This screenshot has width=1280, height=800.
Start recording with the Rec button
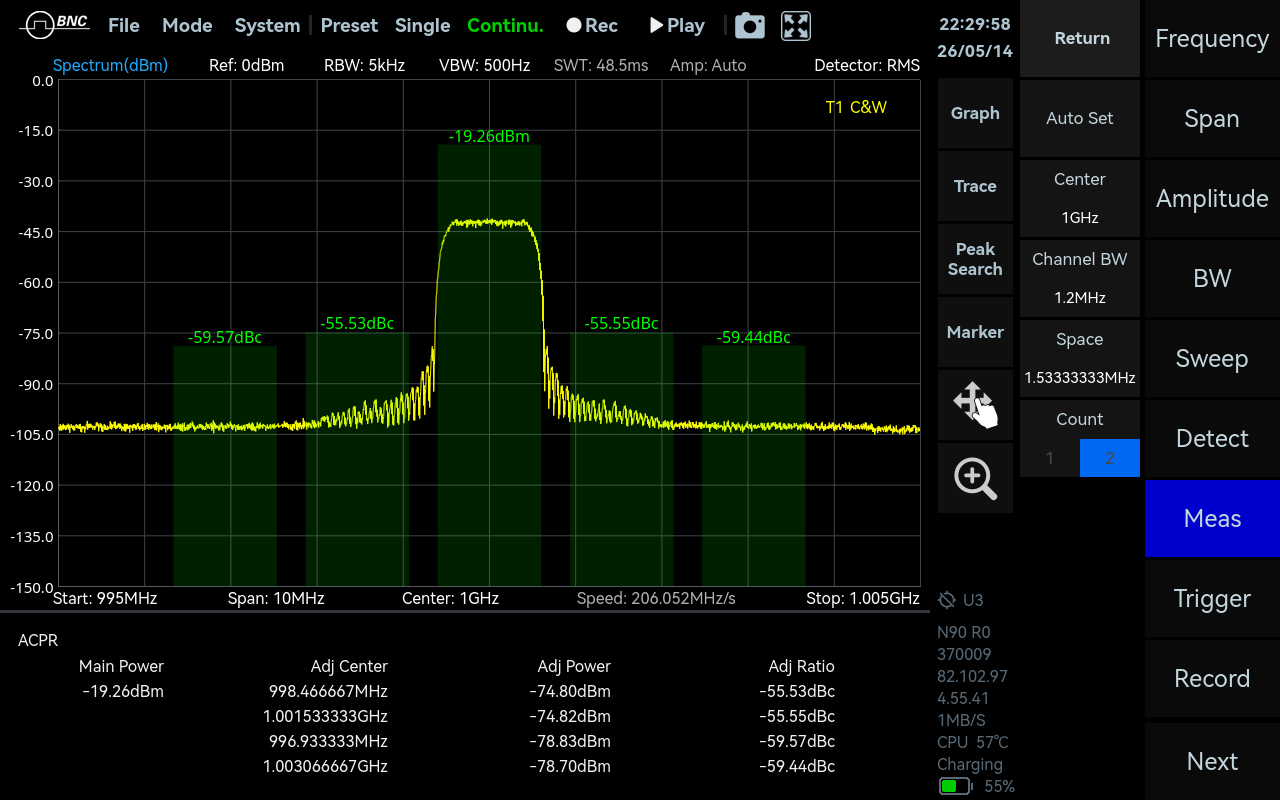click(x=592, y=26)
